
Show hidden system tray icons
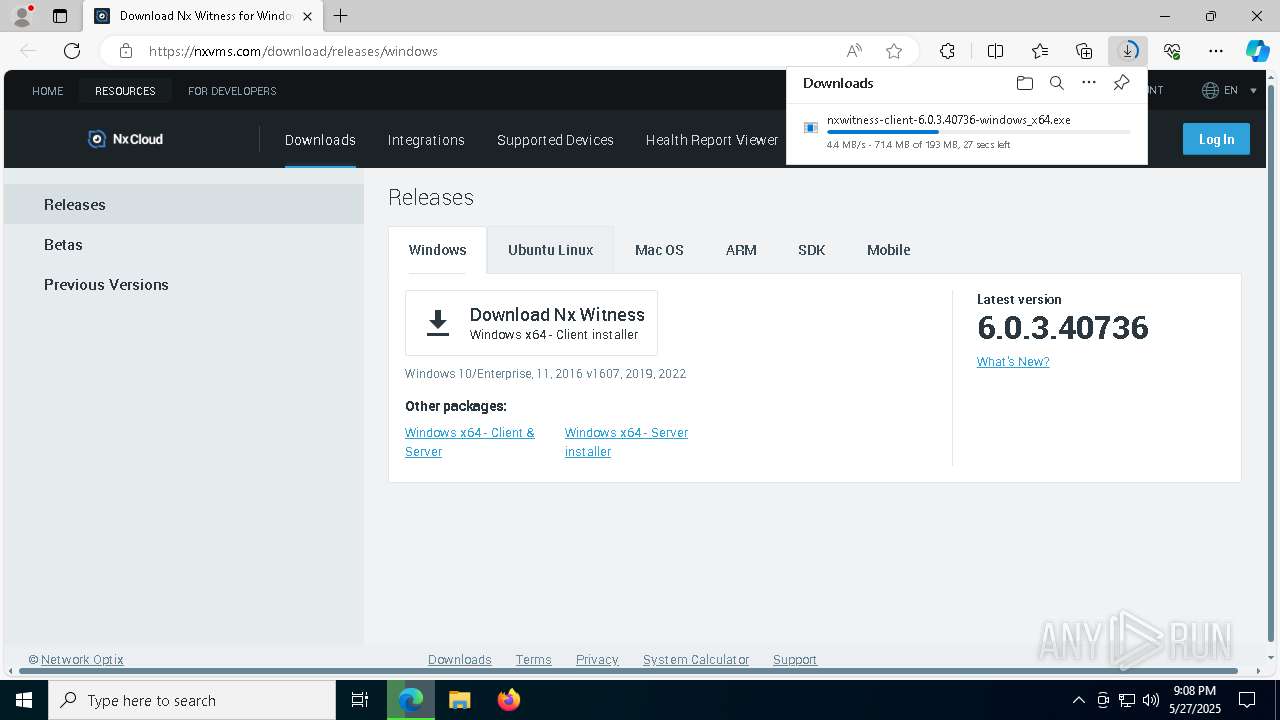[x=1078, y=700]
